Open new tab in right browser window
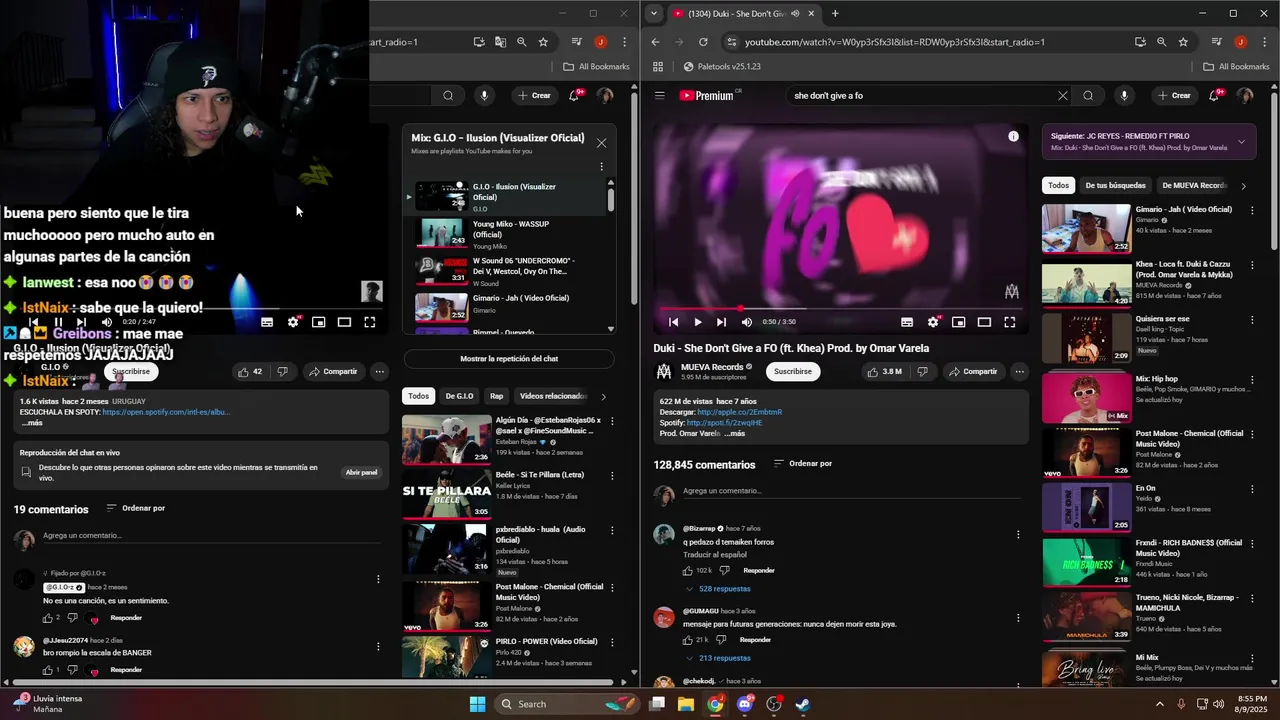Image resolution: width=1280 pixels, height=720 pixels. coord(835,13)
